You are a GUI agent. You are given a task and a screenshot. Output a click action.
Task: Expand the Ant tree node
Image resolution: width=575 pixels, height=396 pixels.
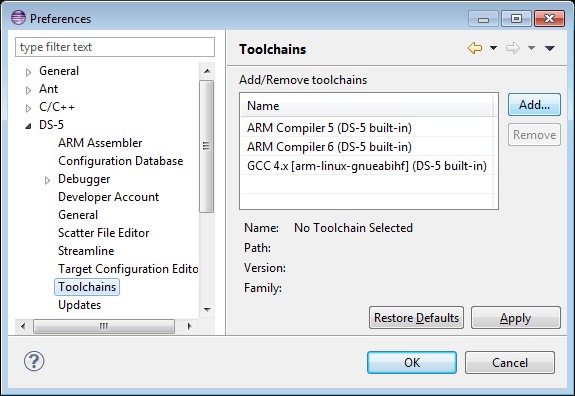28,90
